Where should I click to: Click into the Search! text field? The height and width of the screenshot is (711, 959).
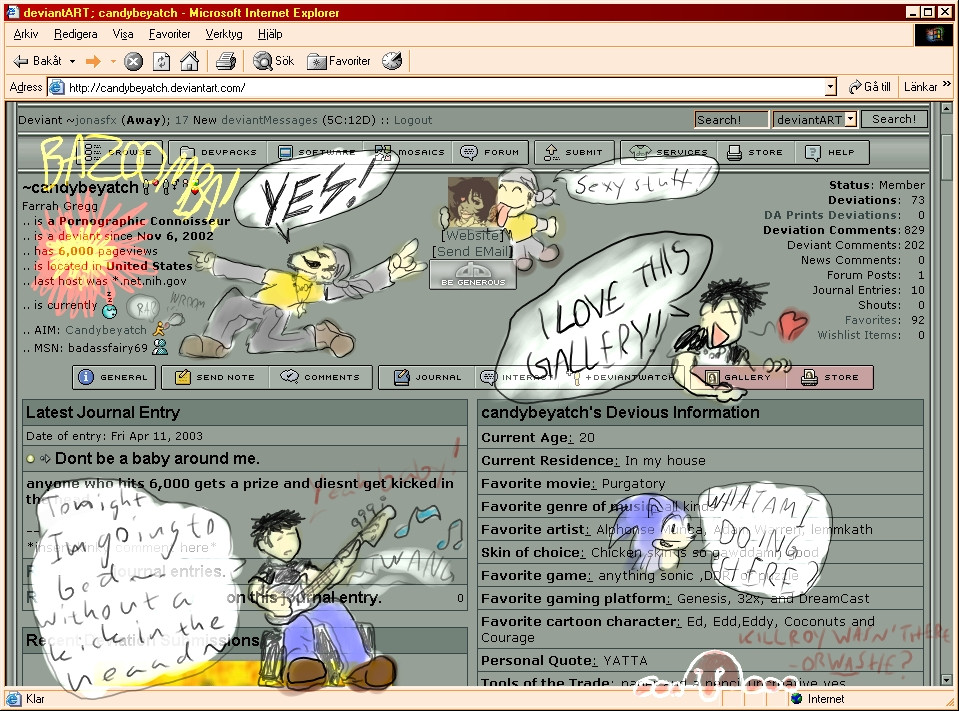[731, 120]
